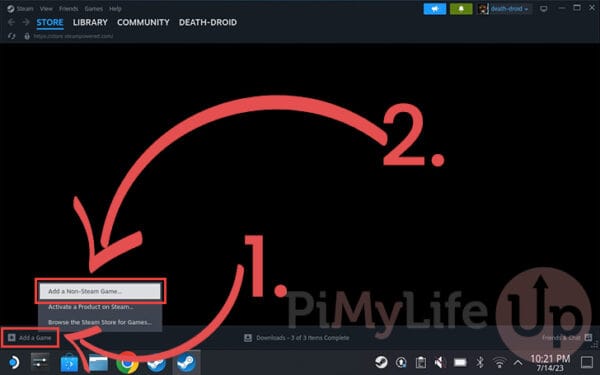
Task: Open System Settings sliders icon in taskbar
Action: click(40, 362)
